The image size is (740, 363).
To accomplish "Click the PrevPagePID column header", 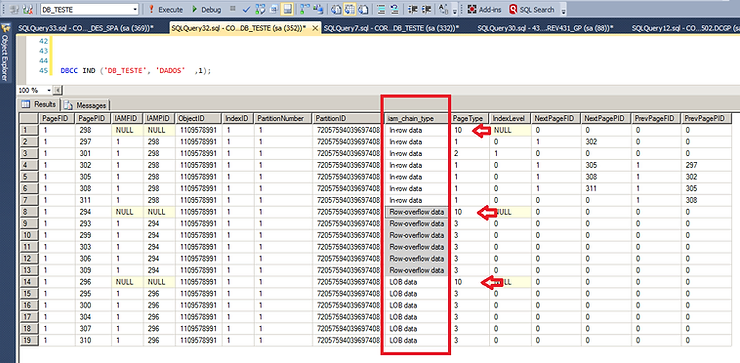I will pyautogui.click(x=707, y=118).
